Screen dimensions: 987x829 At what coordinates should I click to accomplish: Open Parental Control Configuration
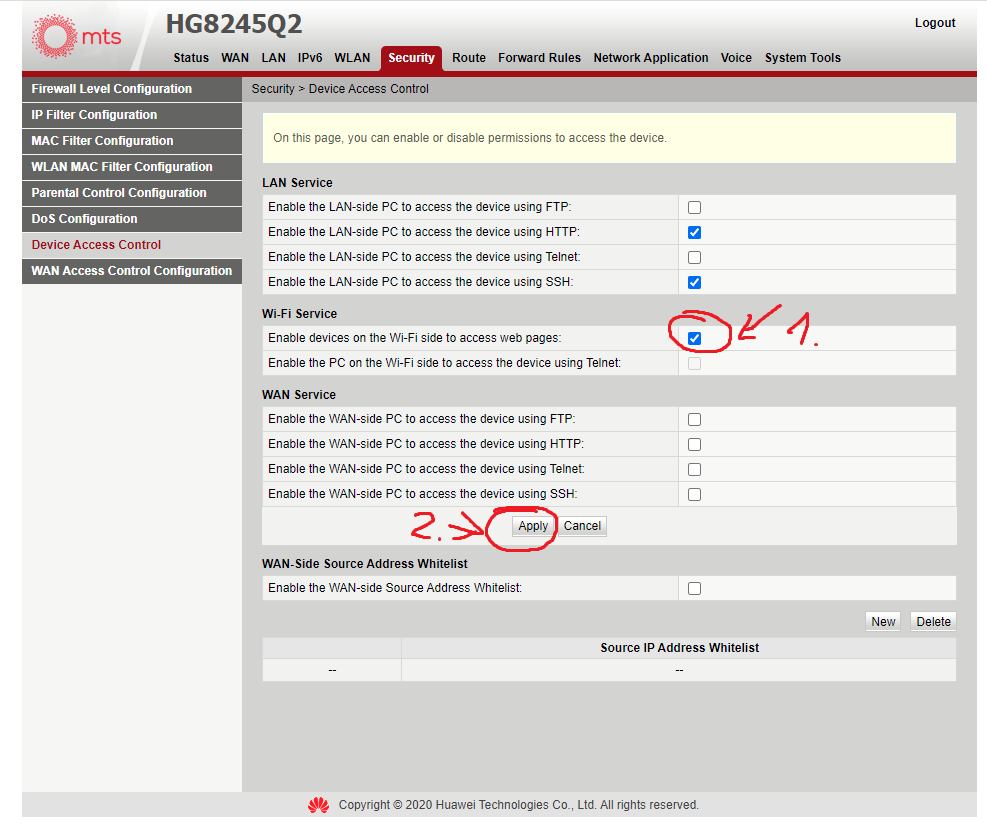coord(132,193)
